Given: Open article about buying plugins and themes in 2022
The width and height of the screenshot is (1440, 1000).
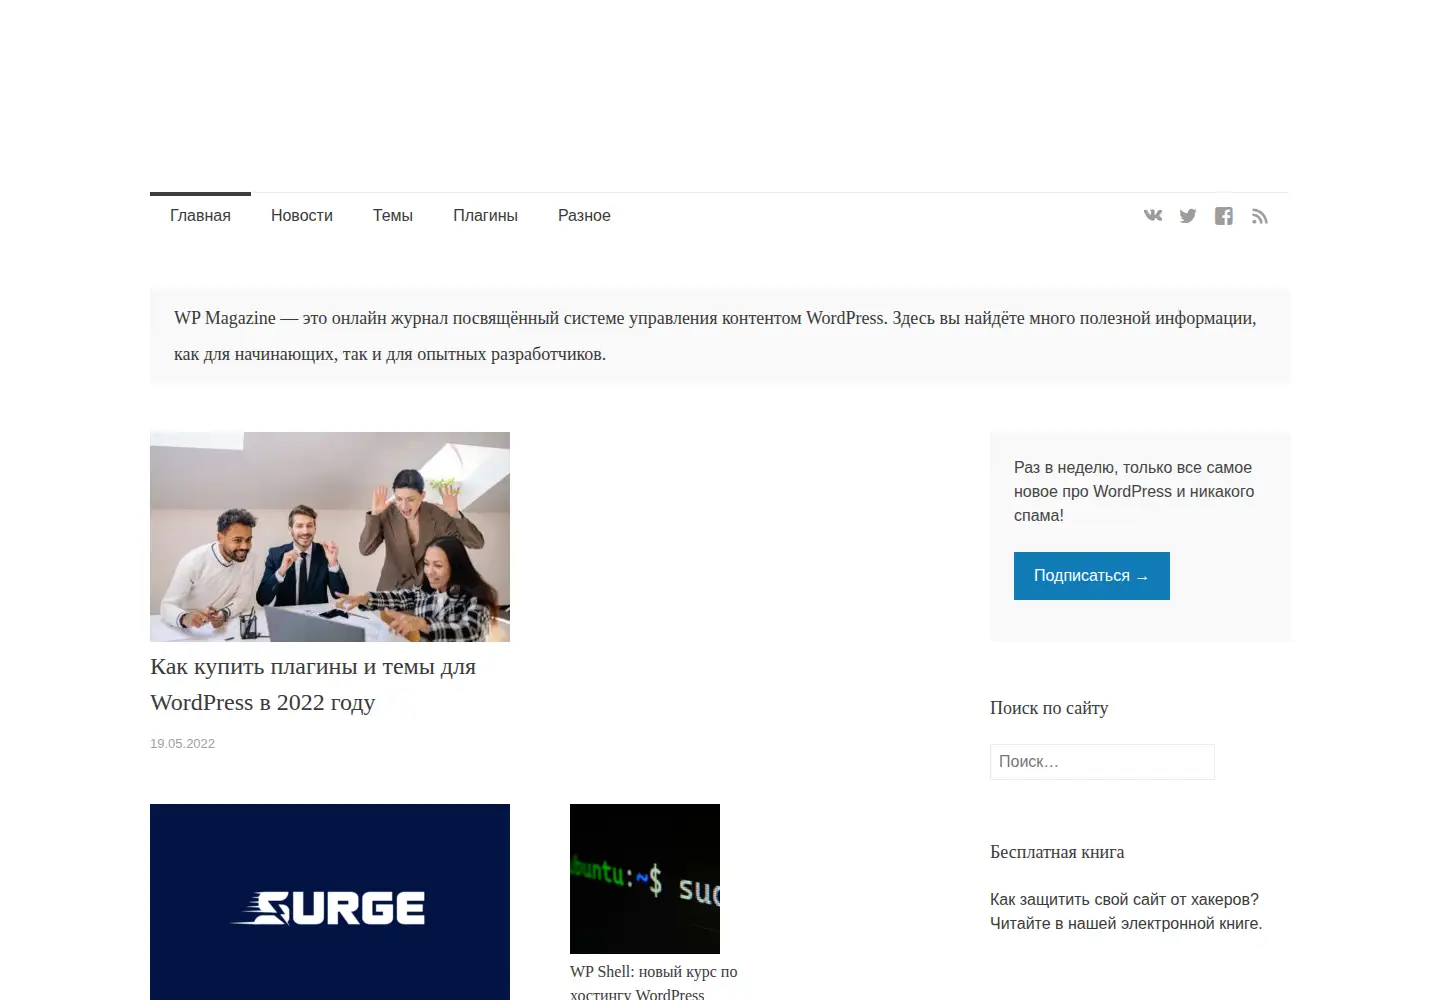Looking at the screenshot, I should (x=313, y=685).
